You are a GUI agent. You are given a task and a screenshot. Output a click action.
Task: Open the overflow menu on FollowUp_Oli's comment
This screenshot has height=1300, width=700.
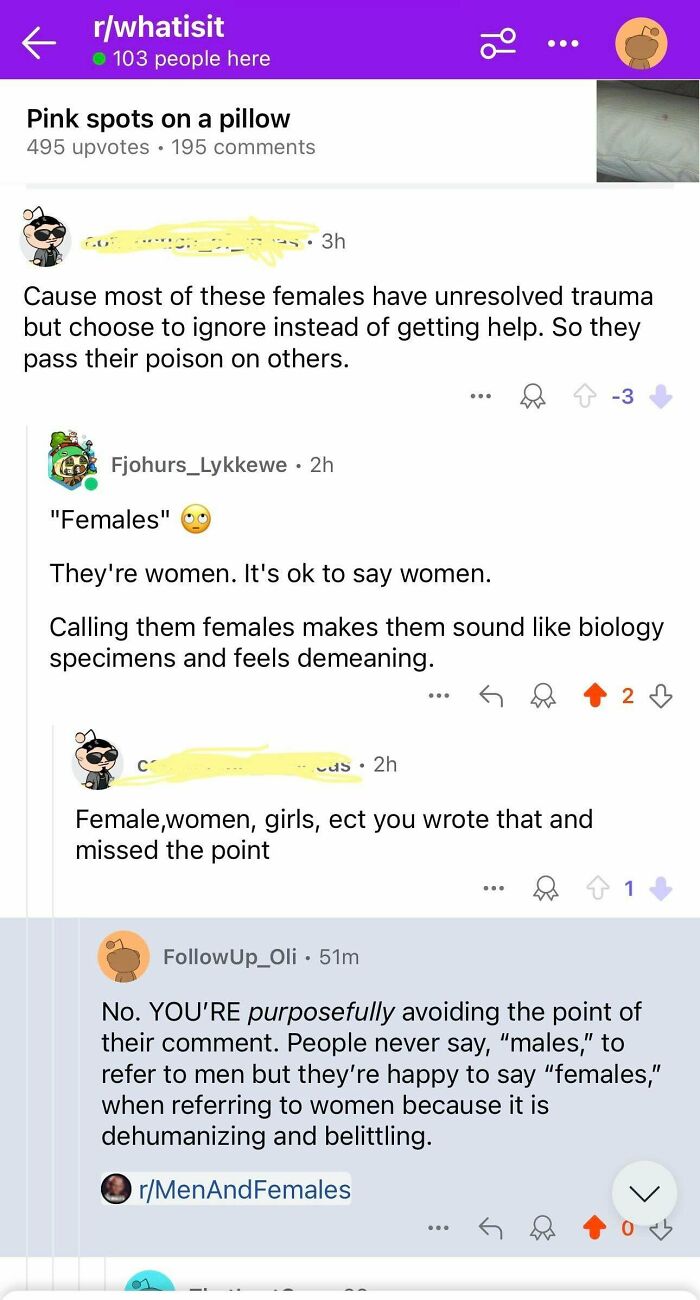pyautogui.click(x=440, y=1224)
